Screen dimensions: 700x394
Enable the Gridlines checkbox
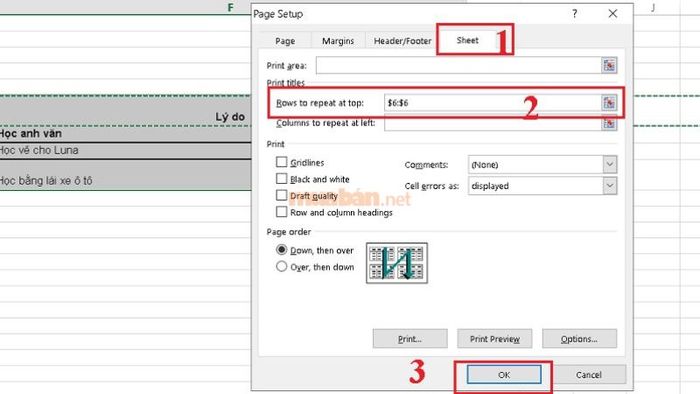click(281, 162)
